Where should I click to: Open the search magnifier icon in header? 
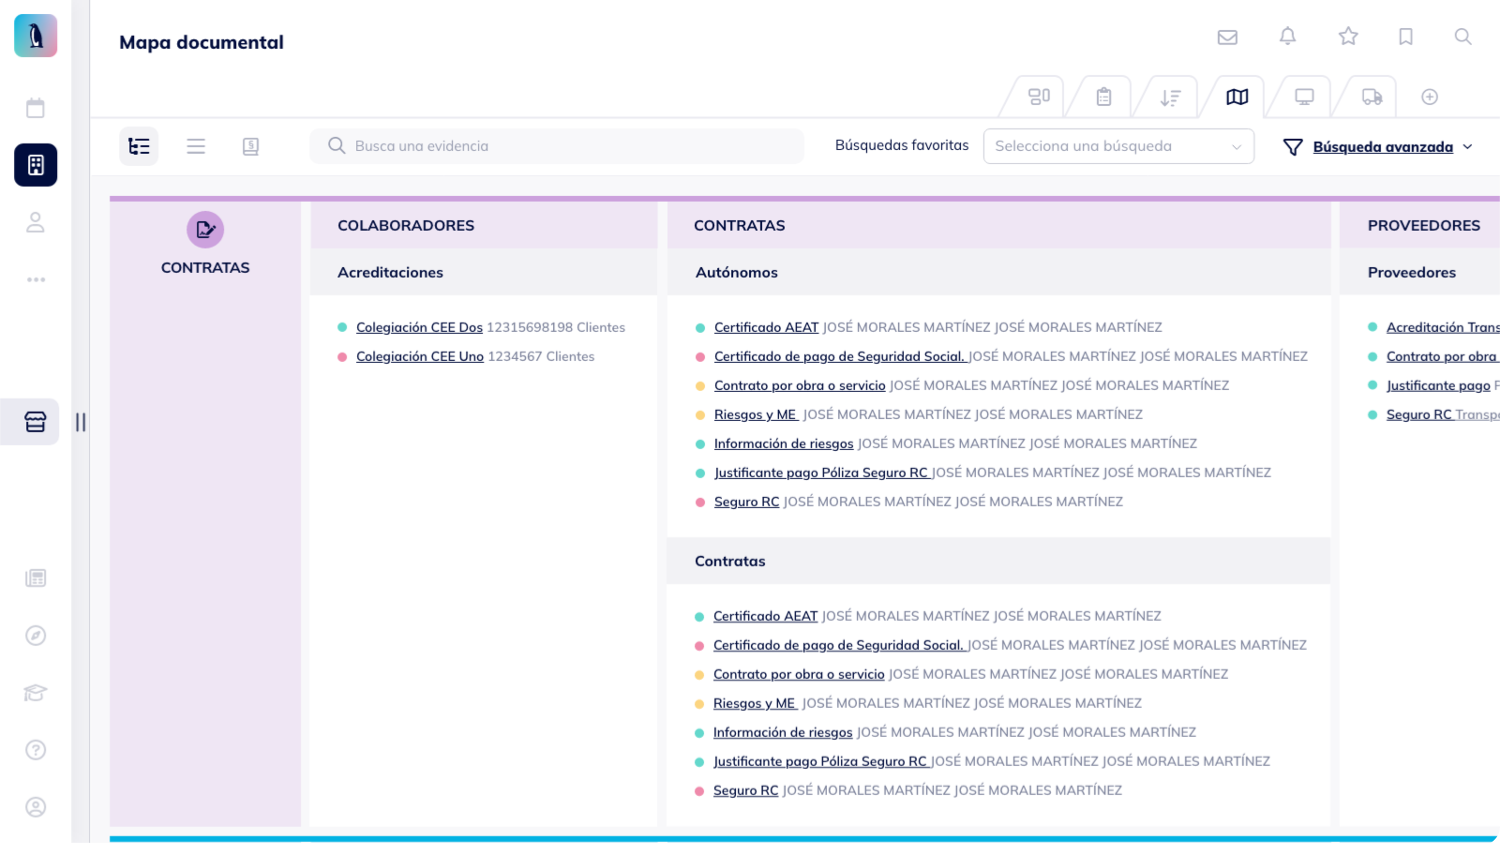coord(1463,37)
